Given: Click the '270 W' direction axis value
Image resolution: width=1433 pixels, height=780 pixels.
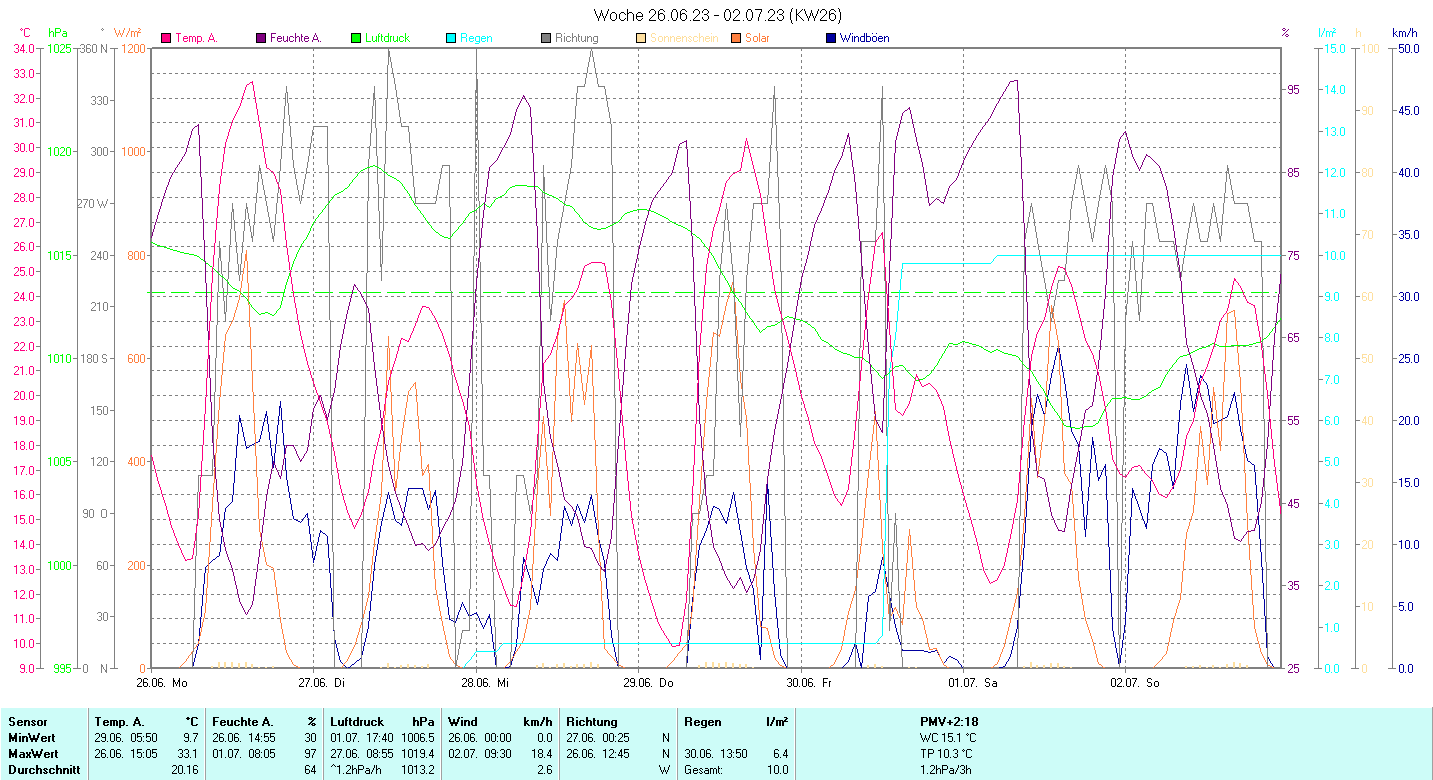Looking at the screenshot, I should tap(93, 203).
